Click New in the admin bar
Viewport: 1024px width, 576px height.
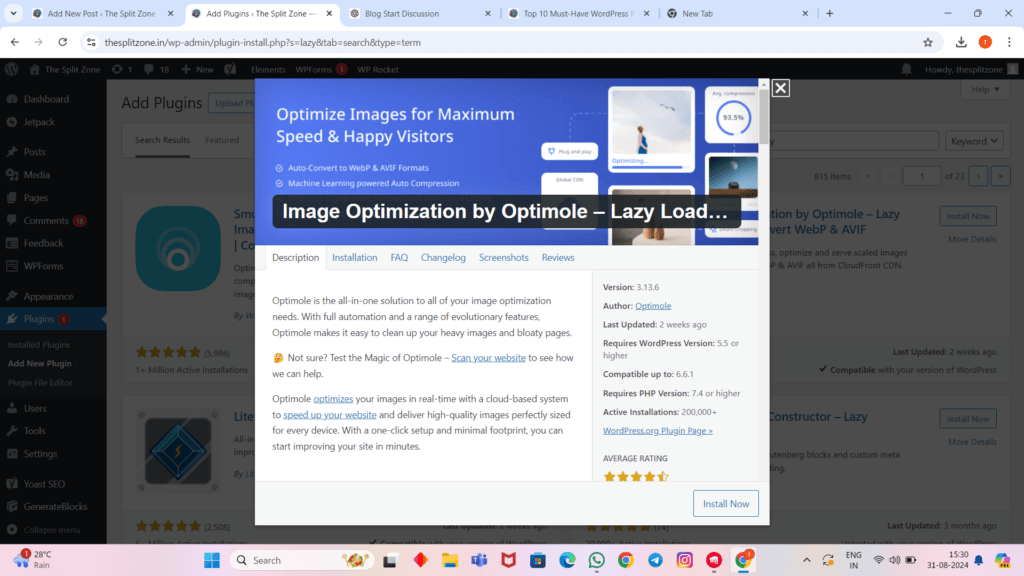tap(198, 69)
